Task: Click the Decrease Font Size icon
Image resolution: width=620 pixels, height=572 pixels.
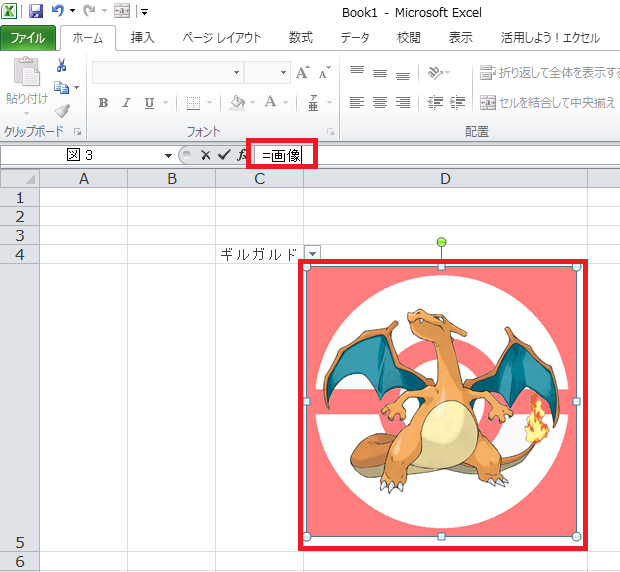Action: coord(325,72)
